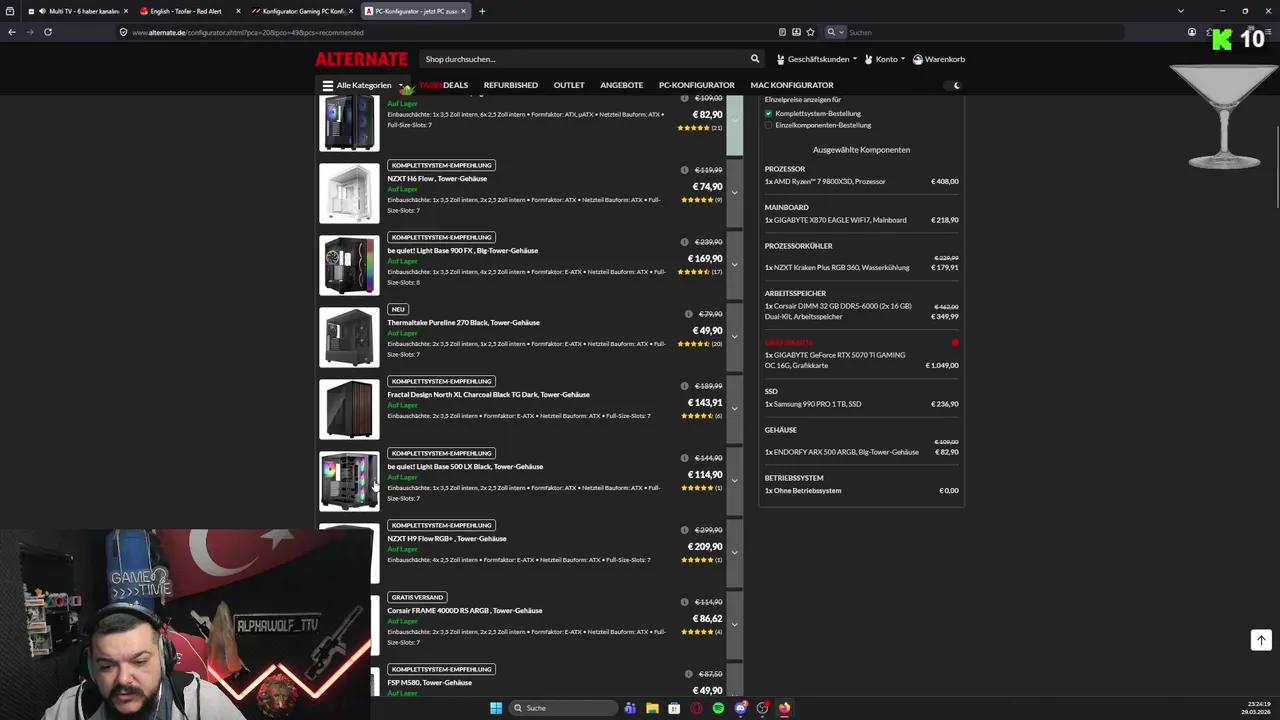Screen dimensions: 1280x720
Task: Click info icon for Fractal Design North XL
Action: click(684, 386)
